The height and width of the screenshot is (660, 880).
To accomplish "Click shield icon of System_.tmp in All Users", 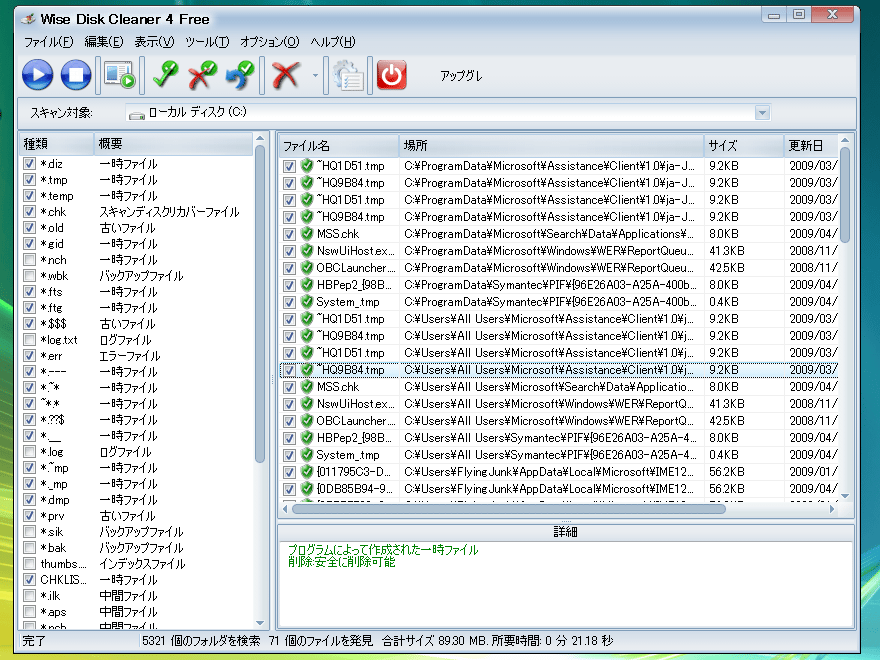I will pos(306,455).
